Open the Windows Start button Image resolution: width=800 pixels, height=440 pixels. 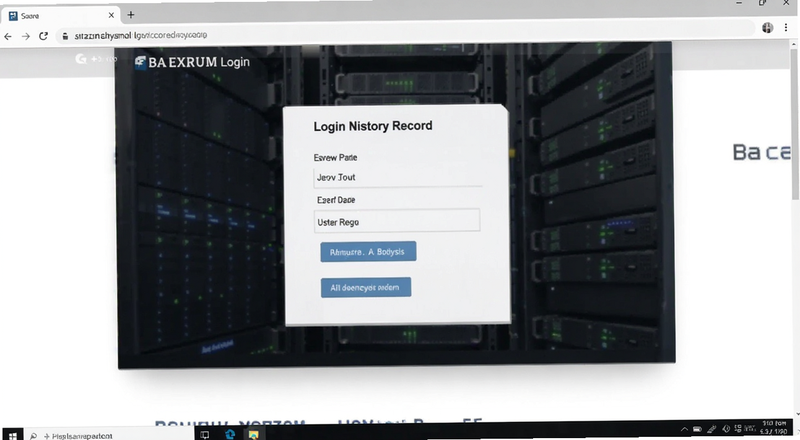[12, 435]
